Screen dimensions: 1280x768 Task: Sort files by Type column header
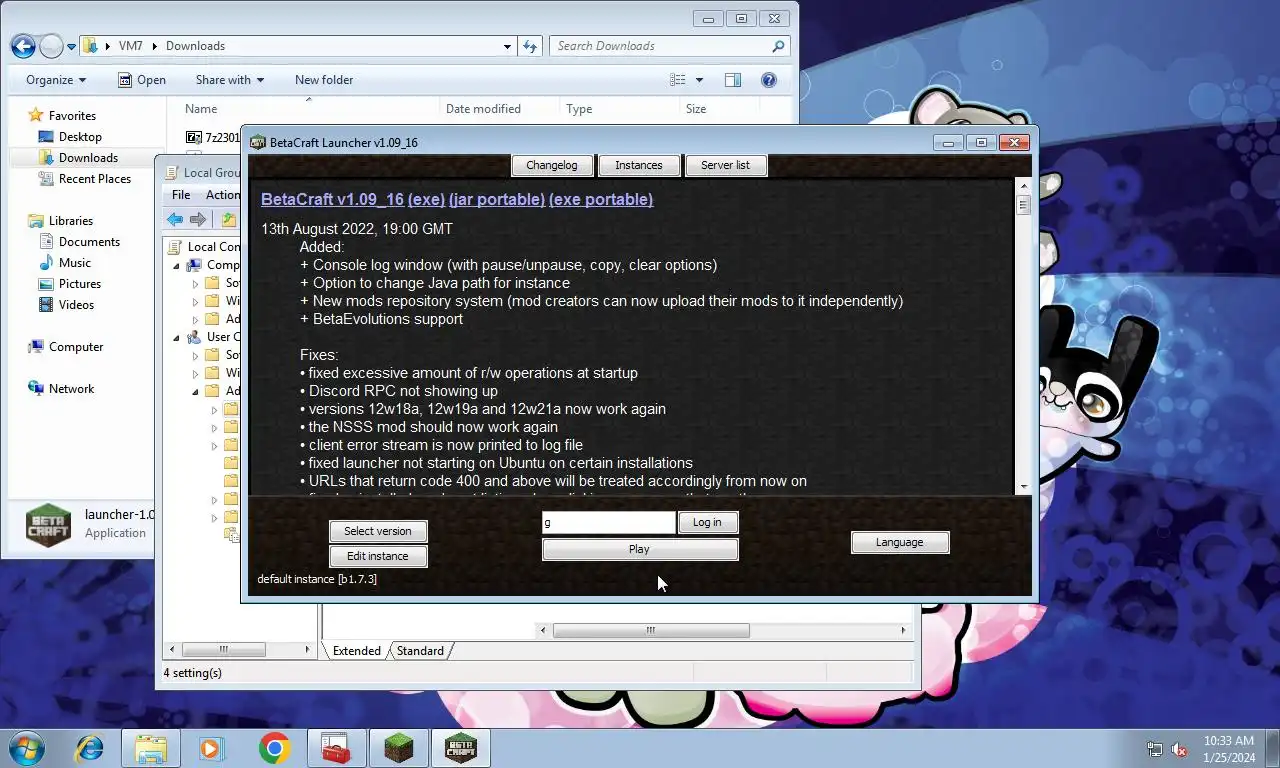[x=620, y=109]
